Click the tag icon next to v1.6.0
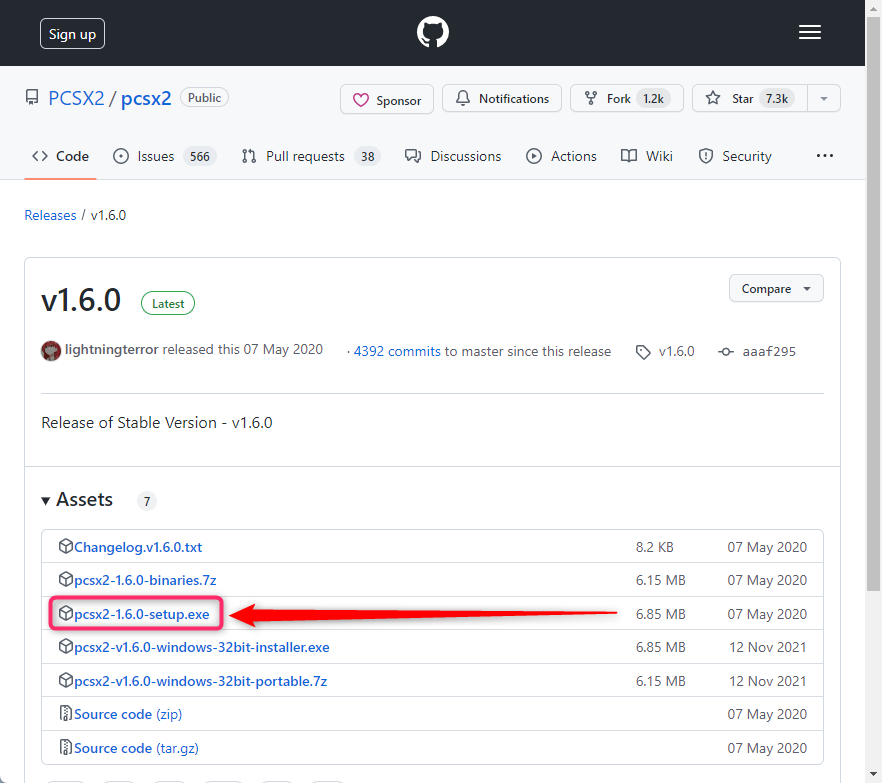The width and height of the screenshot is (882, 783). 643,352
